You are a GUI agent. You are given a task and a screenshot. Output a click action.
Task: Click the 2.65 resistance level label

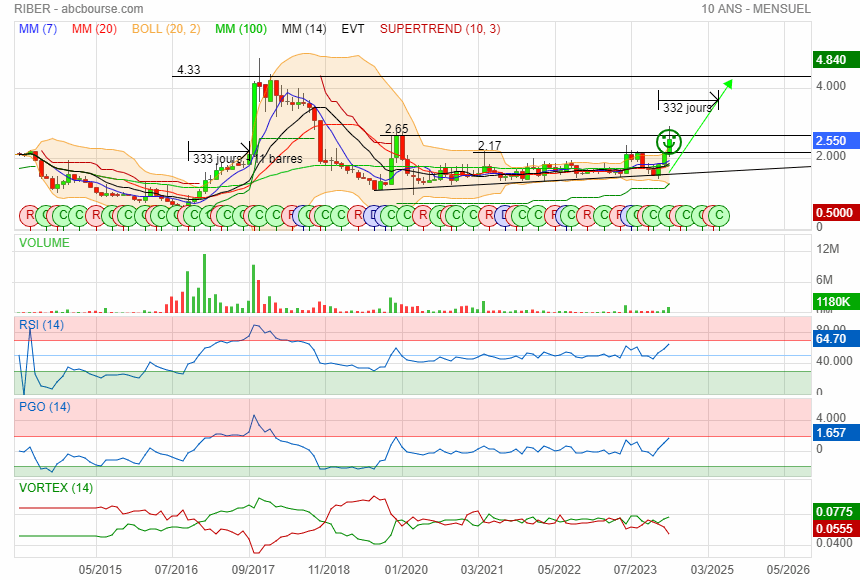tap(397, 129)
